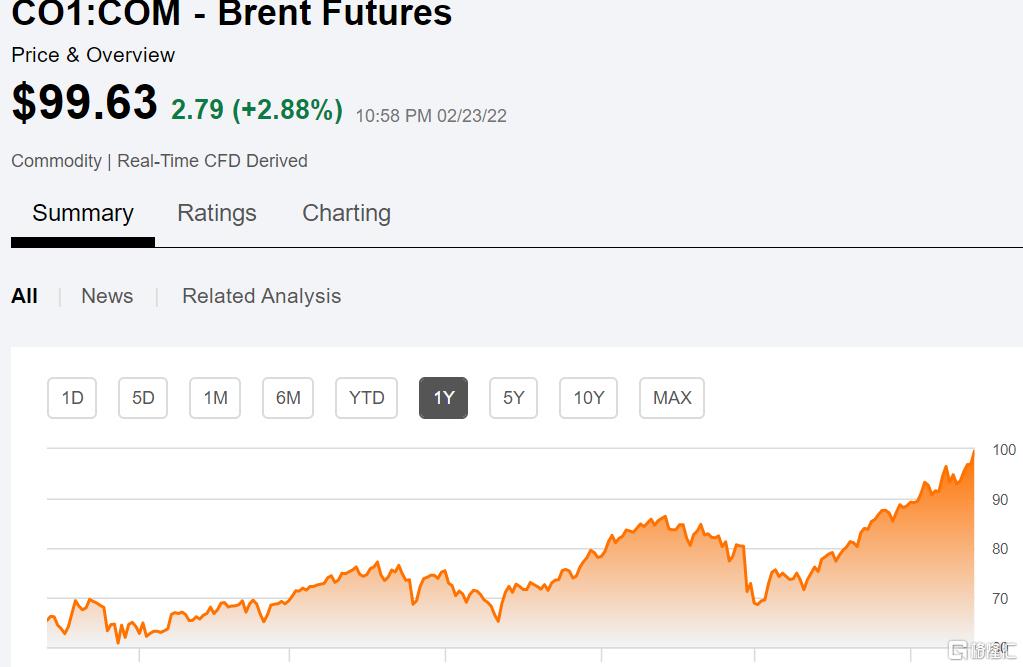Switch chart to 1M range
Viewport: 1023px width, 667px height.
pos(215,397)
